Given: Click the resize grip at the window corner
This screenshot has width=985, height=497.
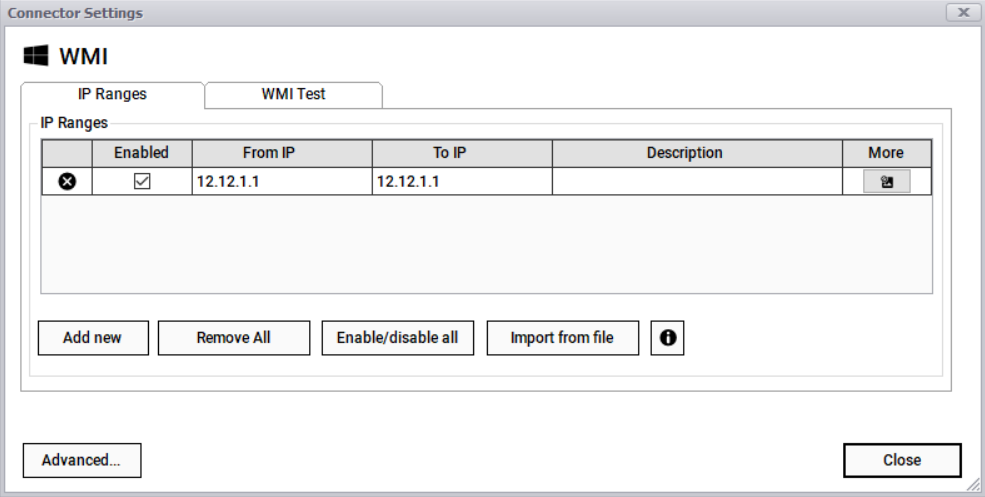Looking at the screenshot, I should (974, 486).
